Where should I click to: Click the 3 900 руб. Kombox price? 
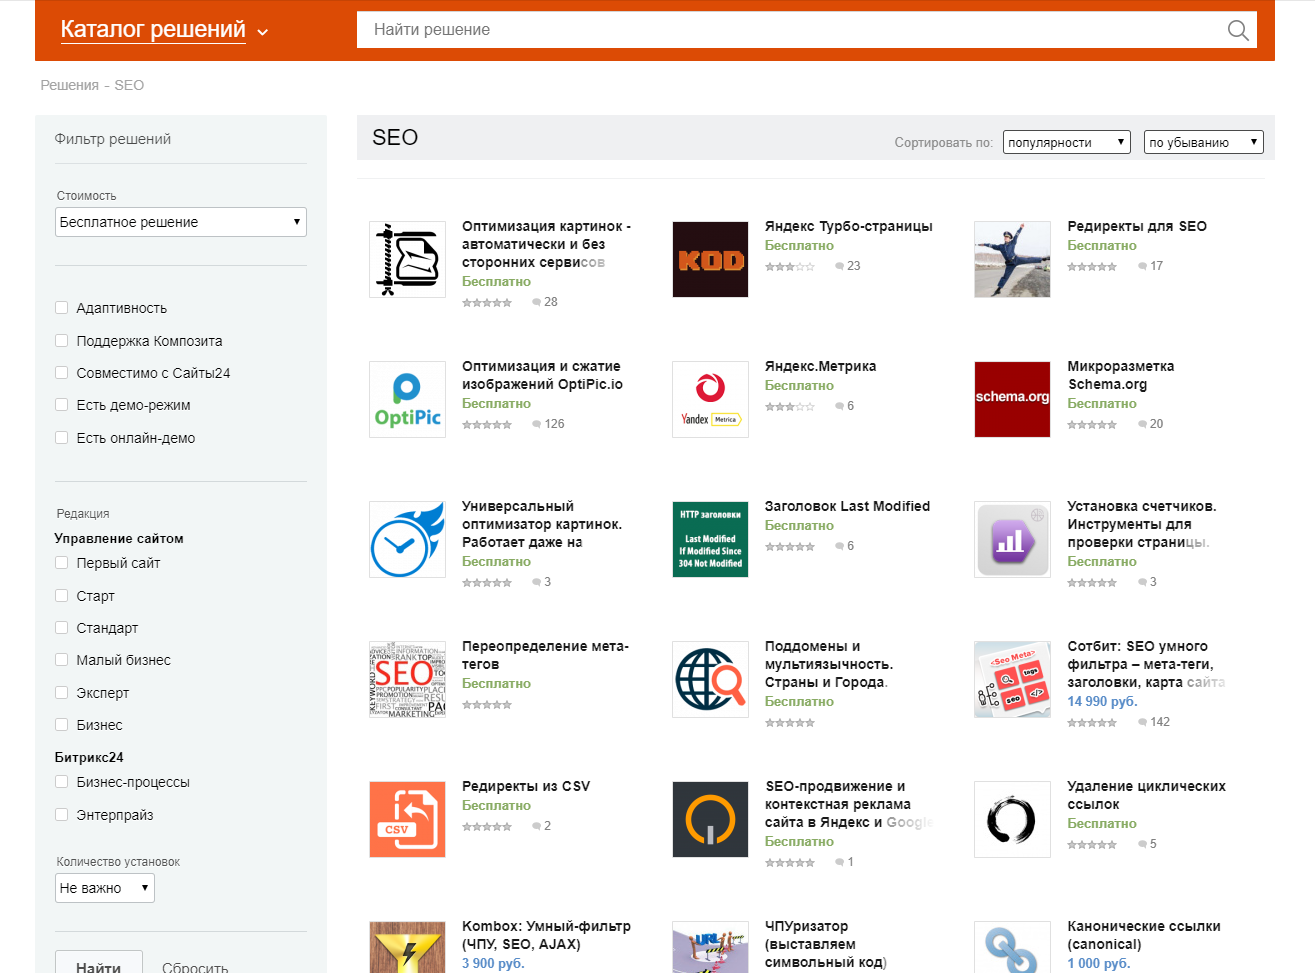[493, 963]
